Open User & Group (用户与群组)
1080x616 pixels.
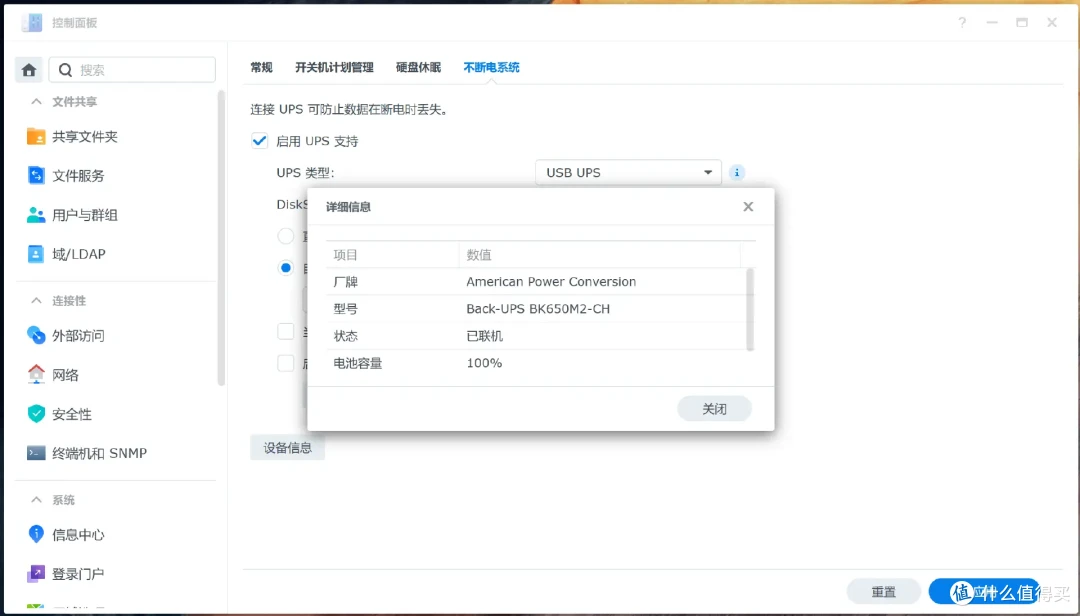(x=72, y=215)
